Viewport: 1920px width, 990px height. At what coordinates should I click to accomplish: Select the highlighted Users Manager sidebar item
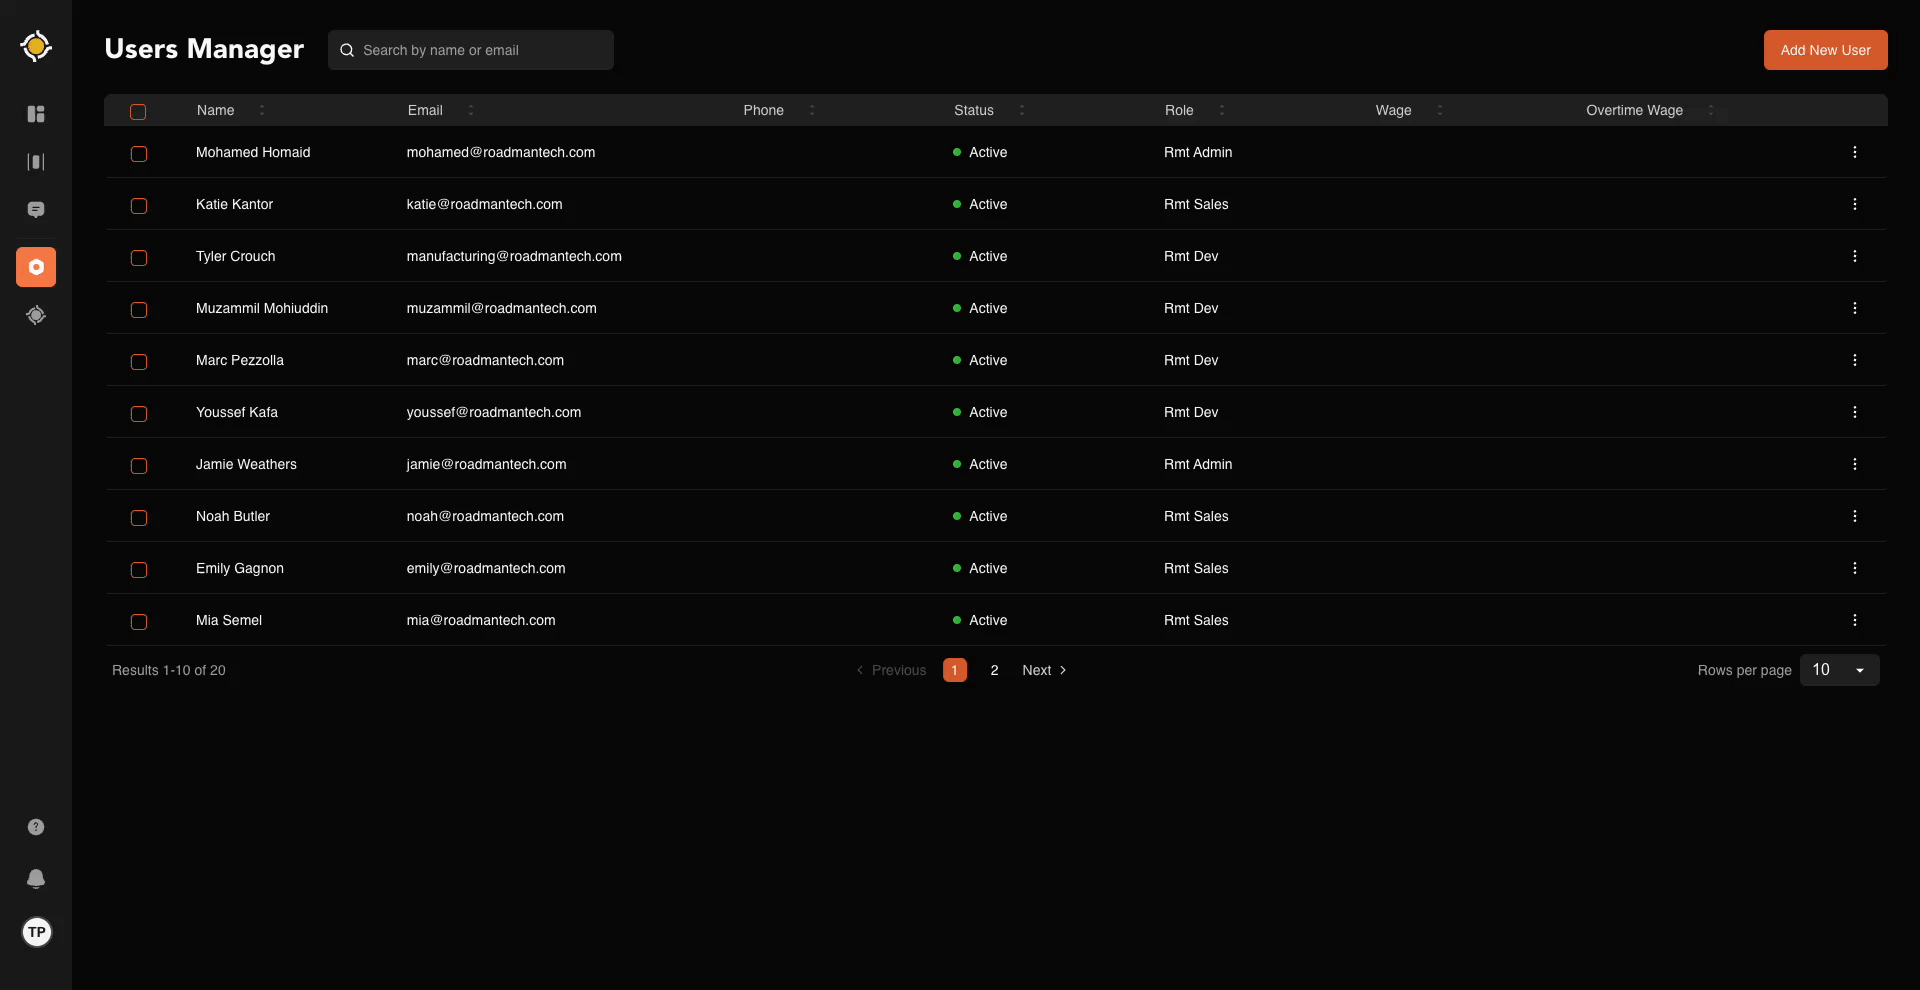(x=36, y=267)
